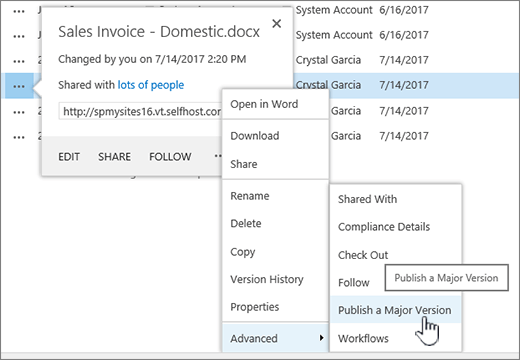Click the ellipsis next to FOLLOW in callout
The width and height of the screenshot is (520, 360).
tap(218, 156)
